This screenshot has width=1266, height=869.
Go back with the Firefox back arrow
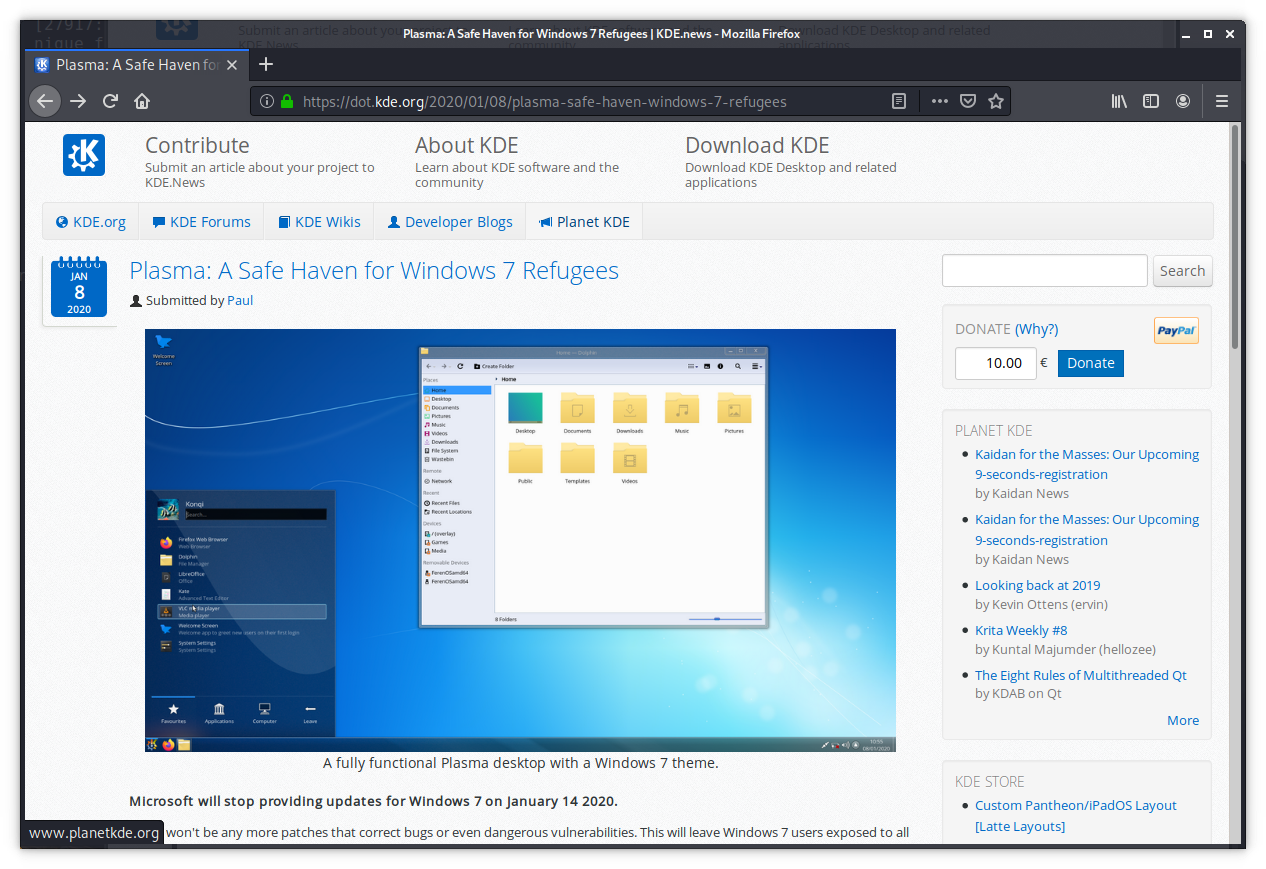click(45, 101)
